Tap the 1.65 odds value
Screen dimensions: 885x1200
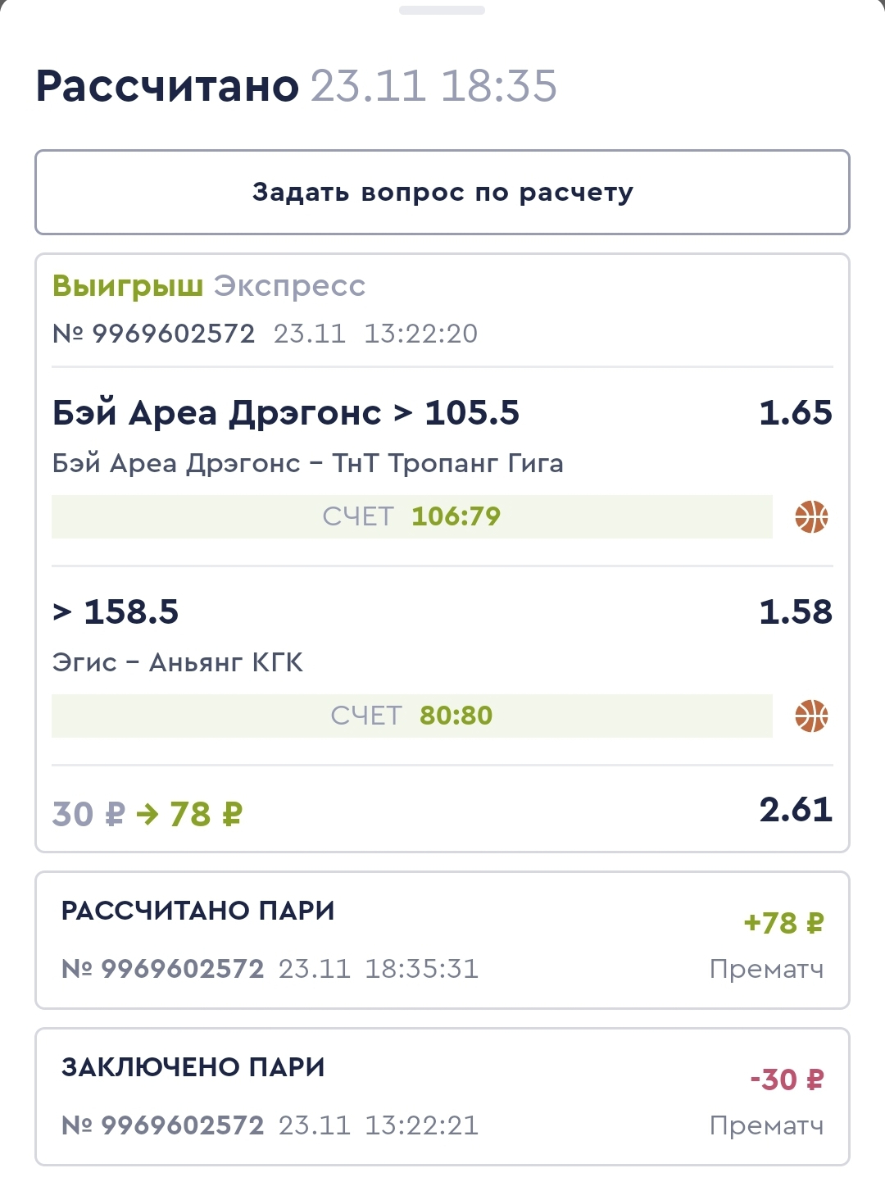tap(795, 412)
